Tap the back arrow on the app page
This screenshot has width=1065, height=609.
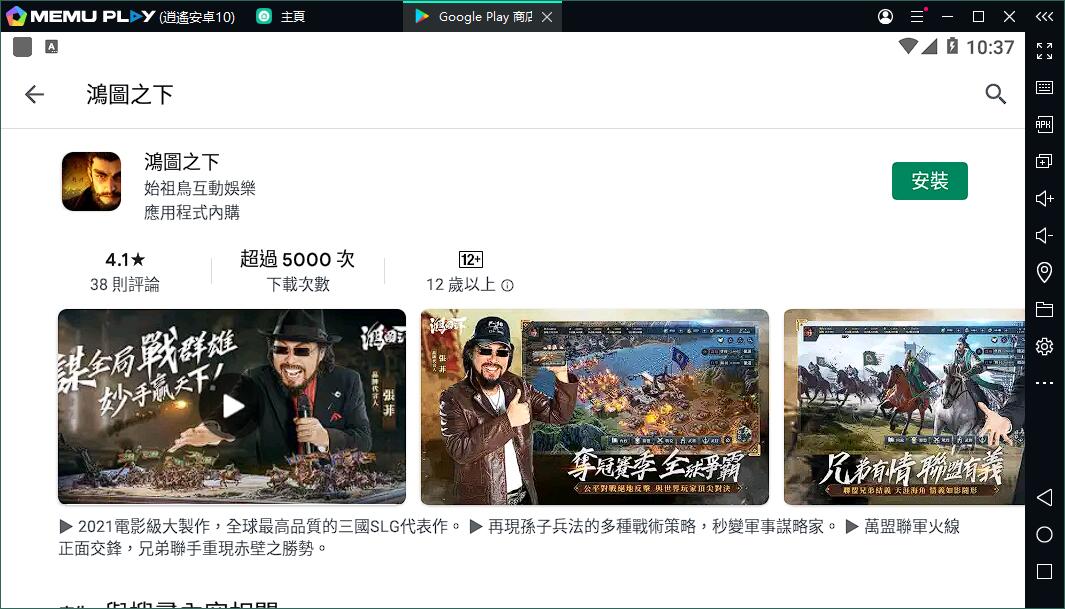point(34,93)
